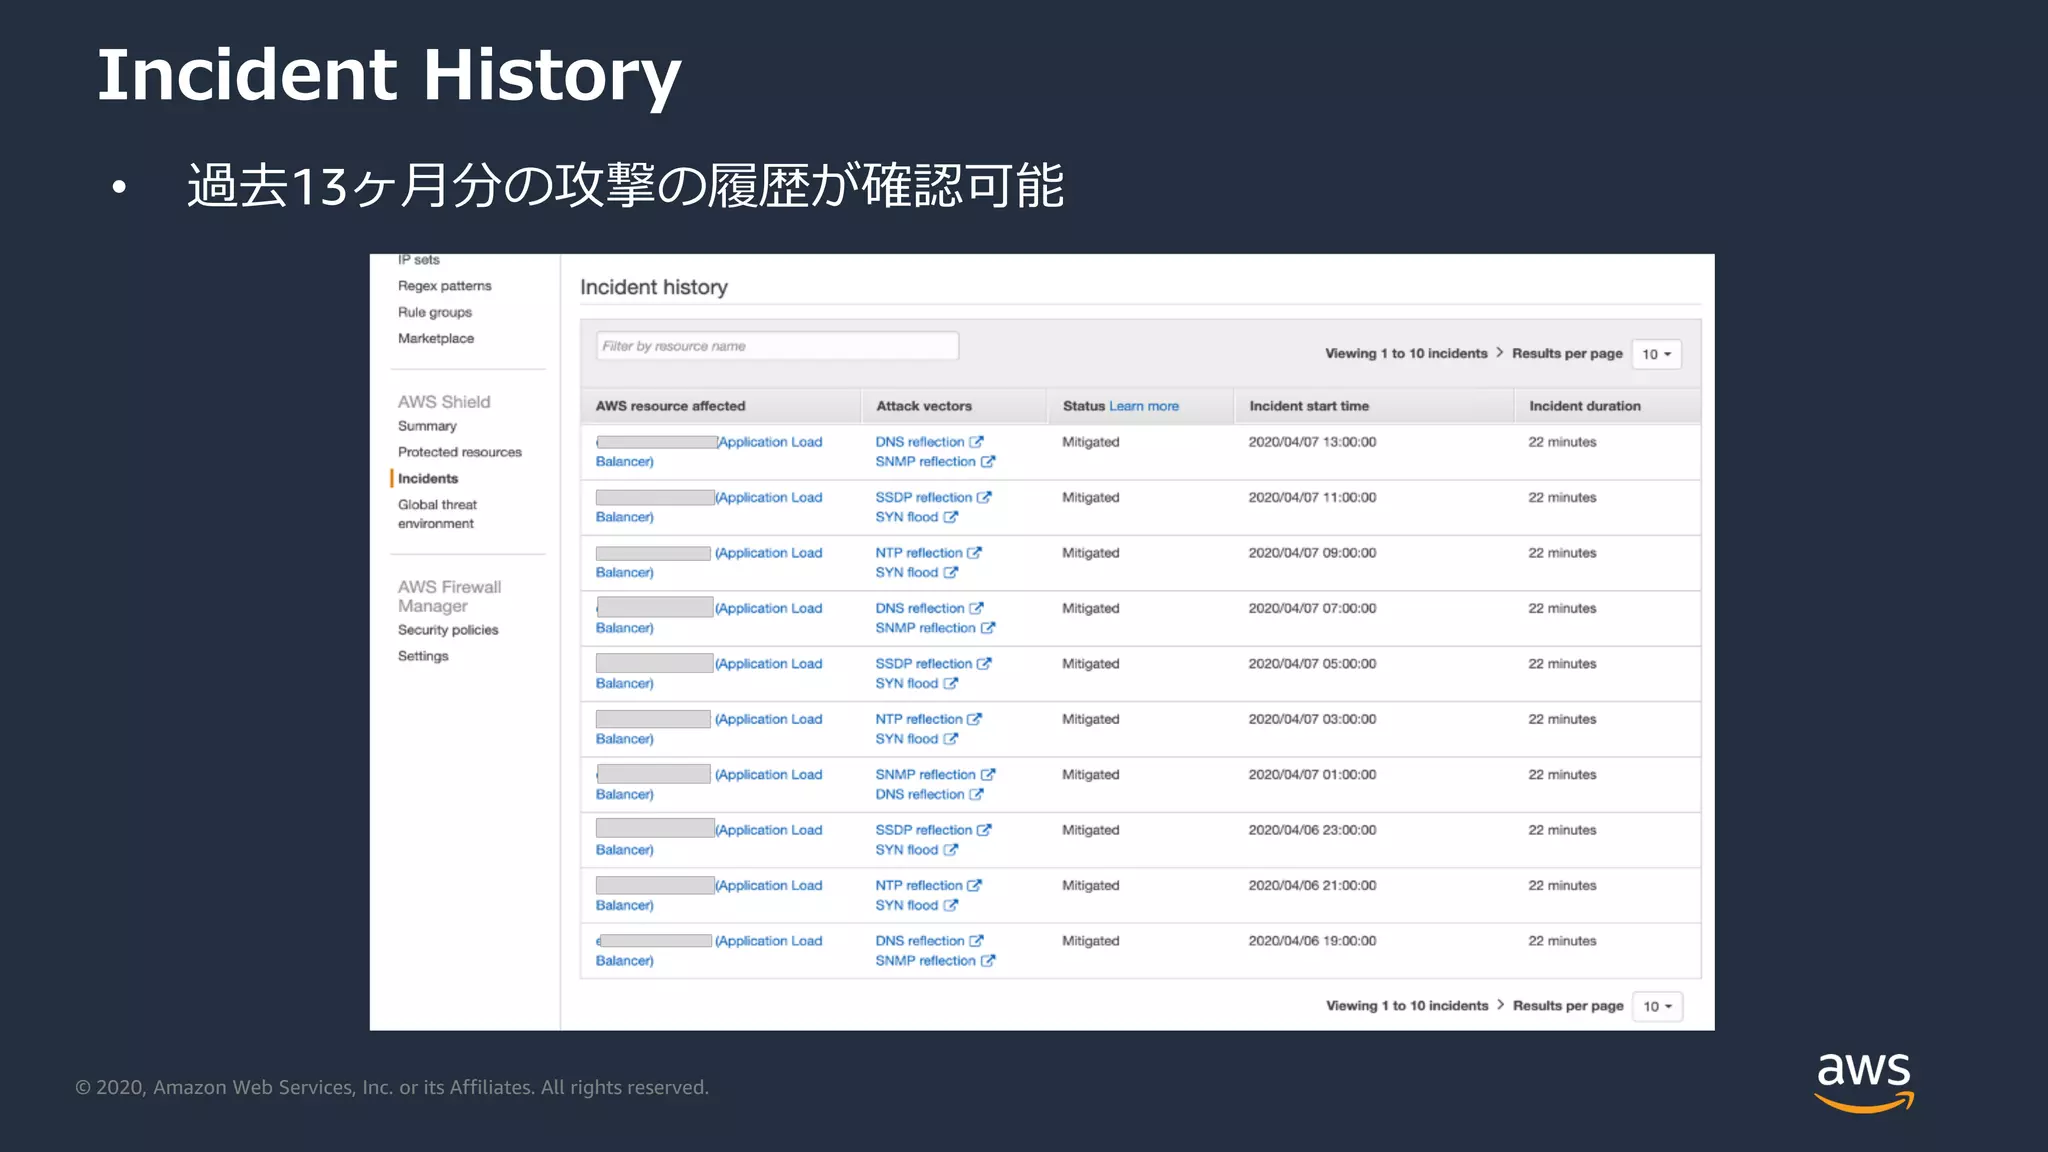Open external link icon beside SYN flood in 11:00:00 row

(951, 517)
